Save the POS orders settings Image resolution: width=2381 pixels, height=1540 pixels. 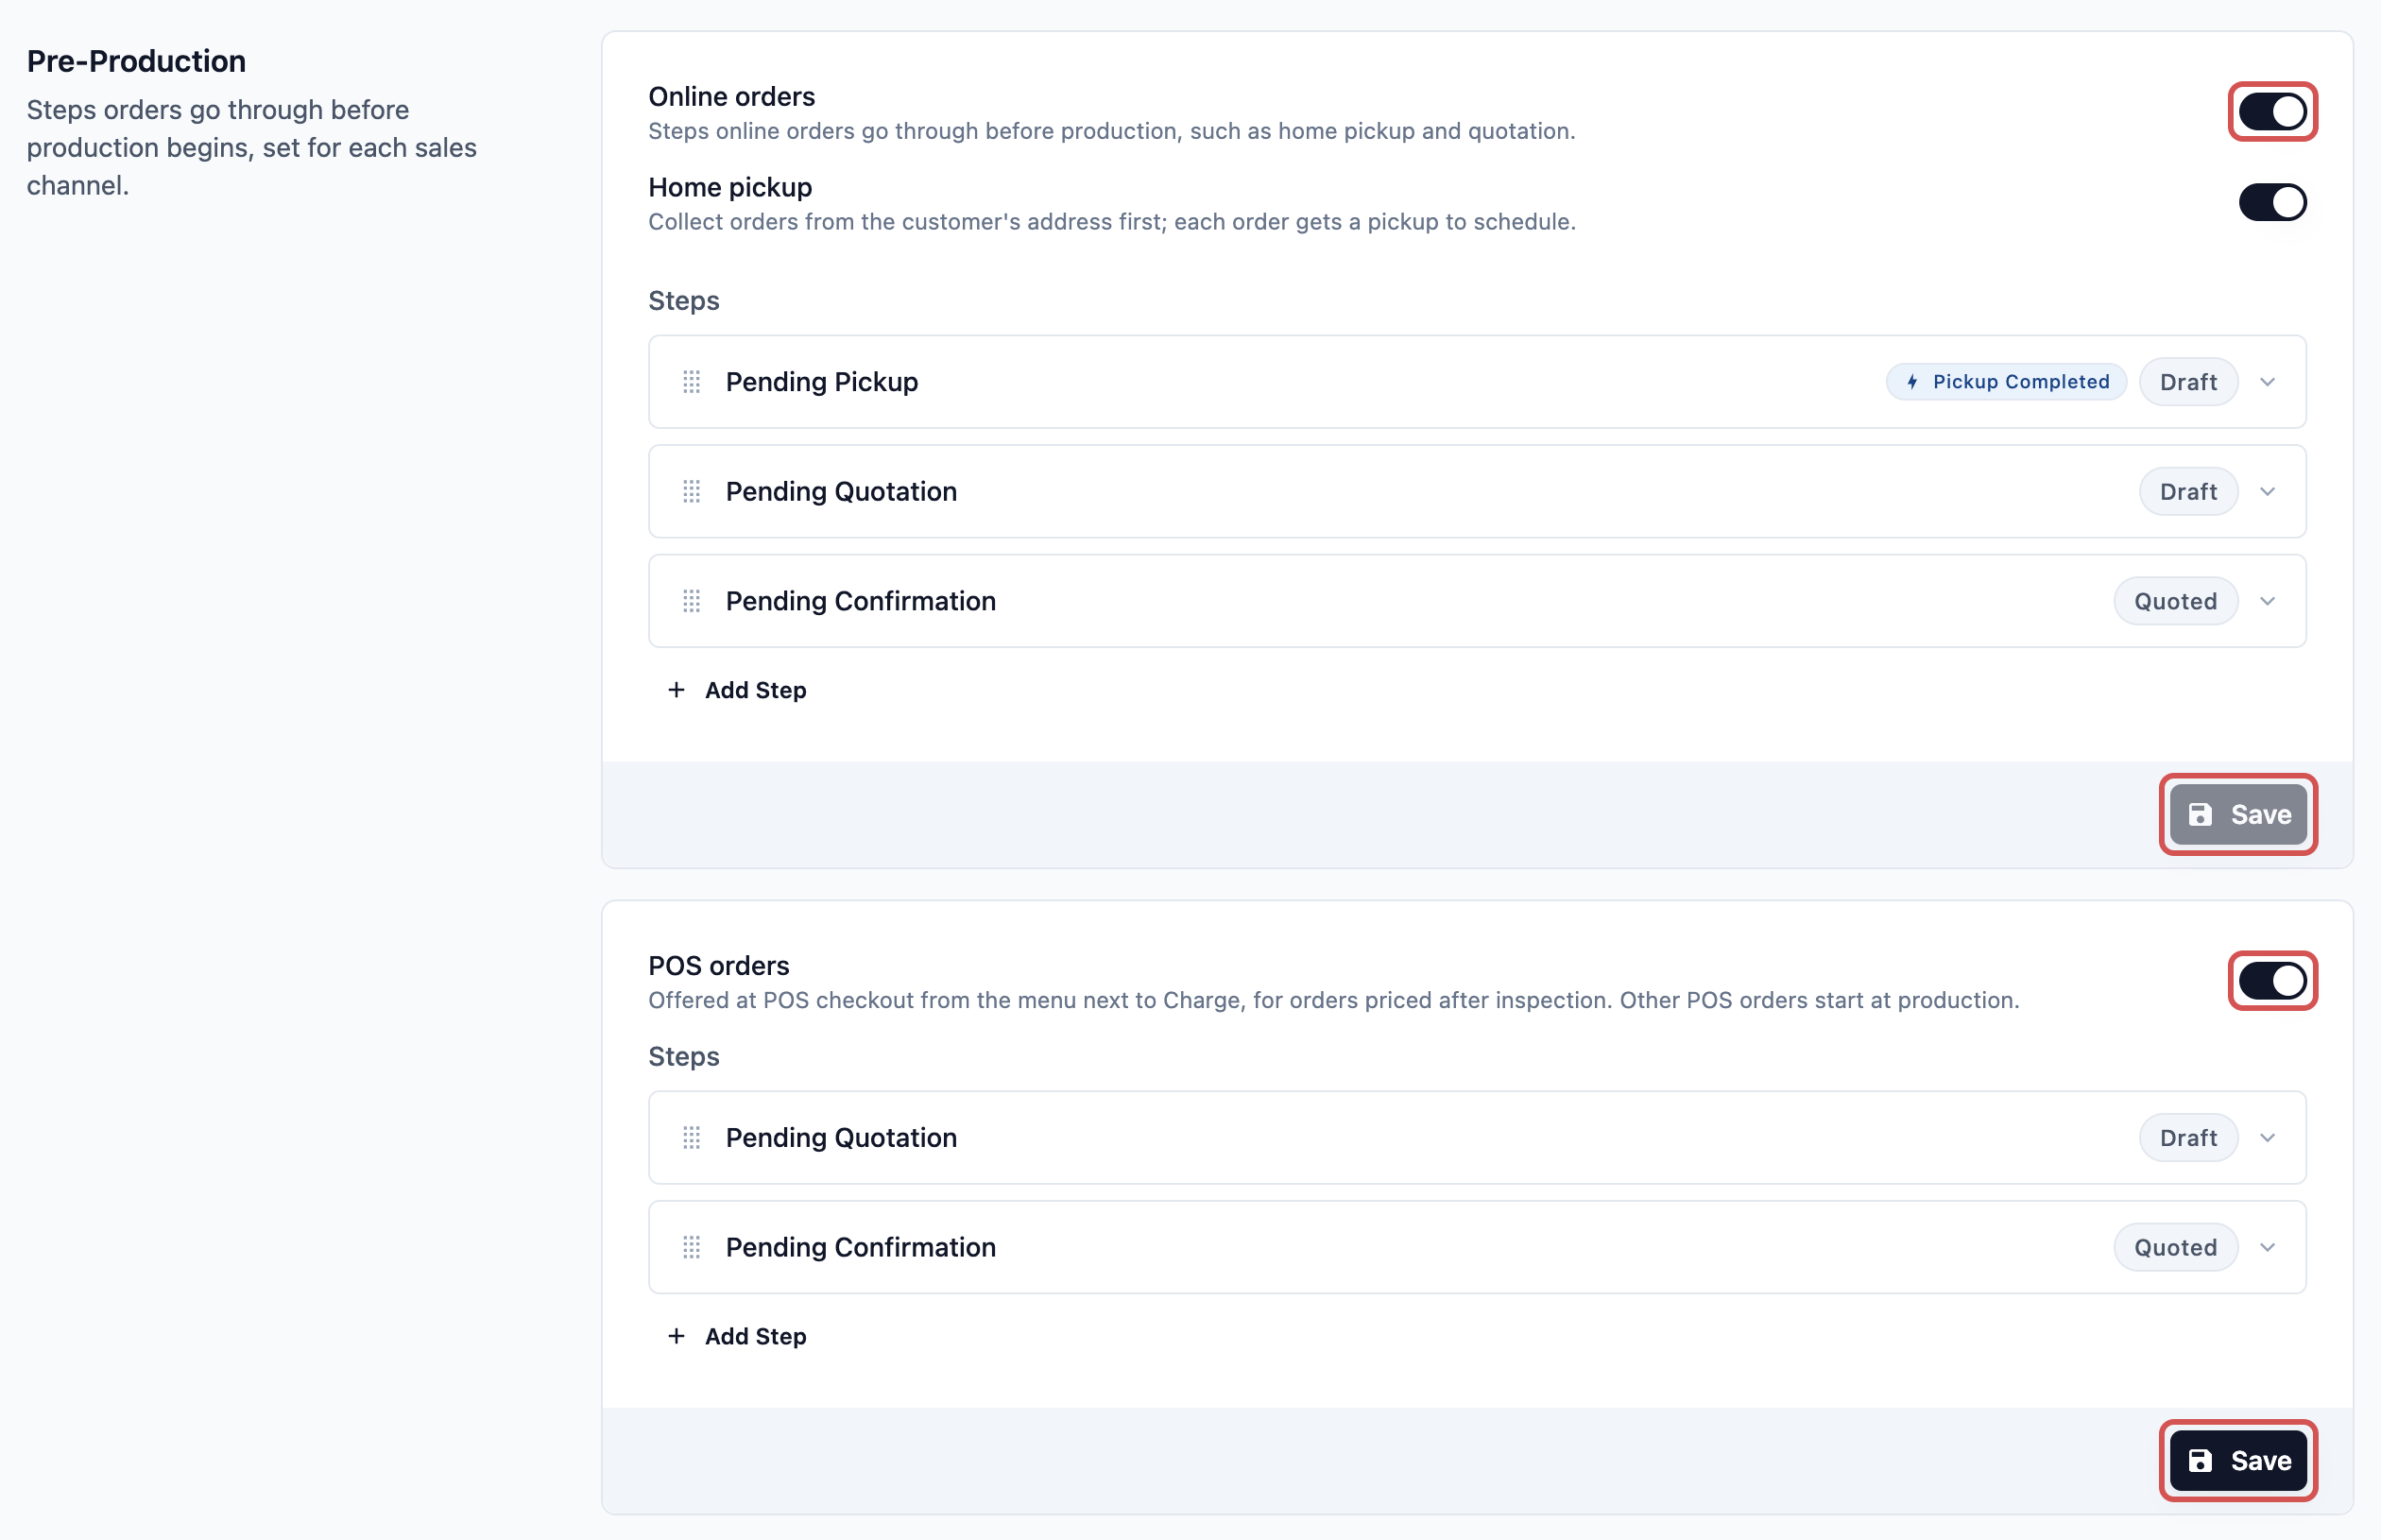pos(2238,1461)
